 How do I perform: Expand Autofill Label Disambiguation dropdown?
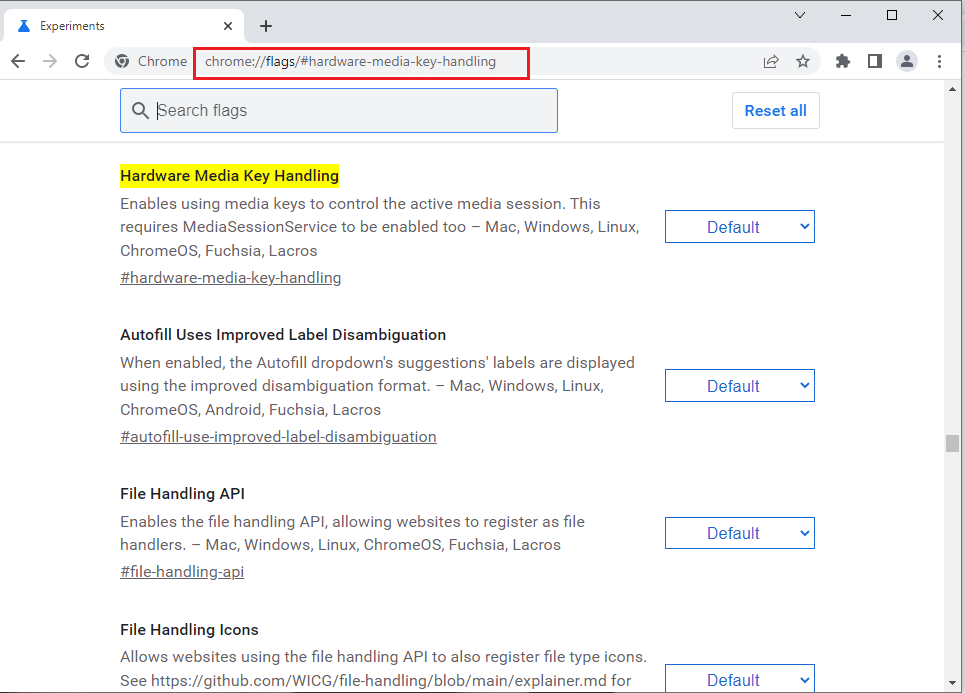pyautogui.click(x=740, y=386)
